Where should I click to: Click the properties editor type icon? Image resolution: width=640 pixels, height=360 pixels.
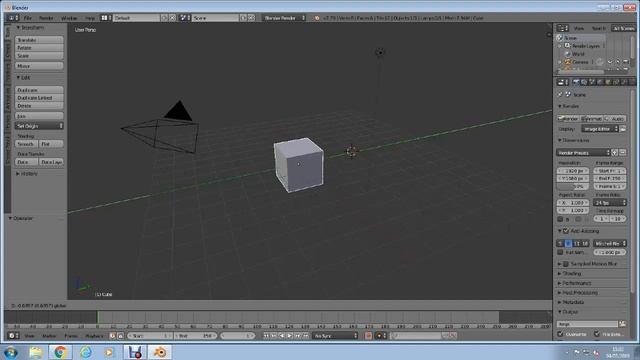[x=563, y=82]
